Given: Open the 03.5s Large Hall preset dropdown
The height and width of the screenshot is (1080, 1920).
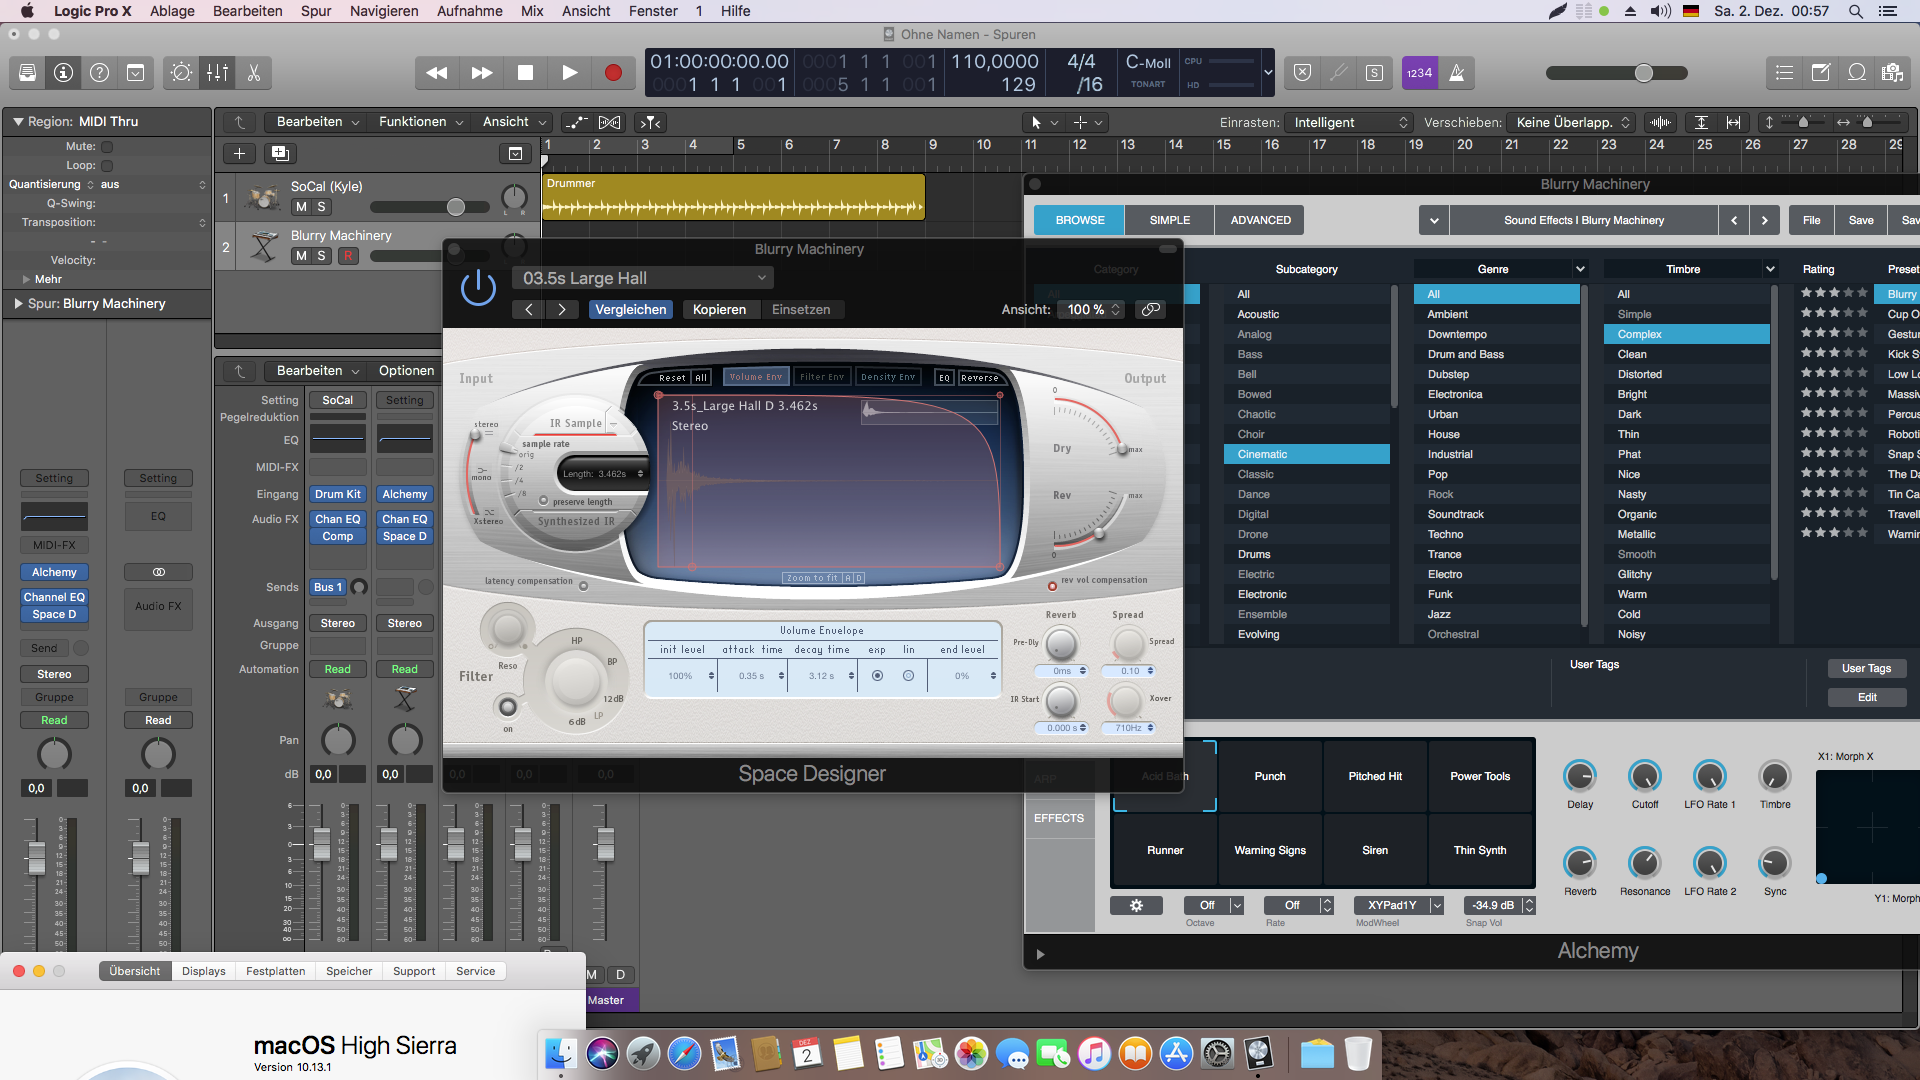Looking at the screenshot, I should point(642,278).
